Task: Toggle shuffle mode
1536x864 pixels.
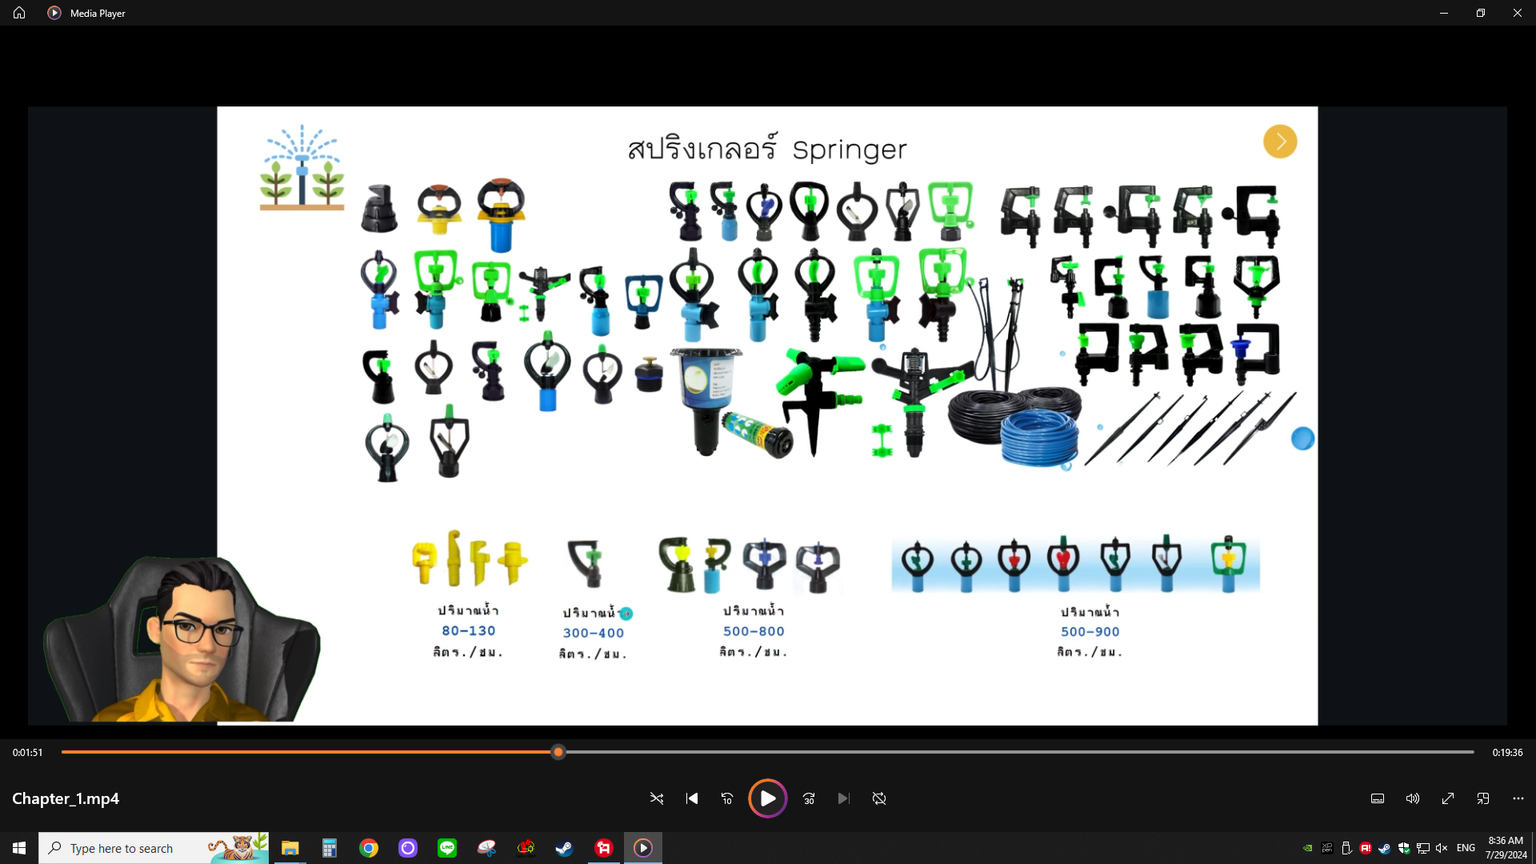Action: [x=657, y=798]
